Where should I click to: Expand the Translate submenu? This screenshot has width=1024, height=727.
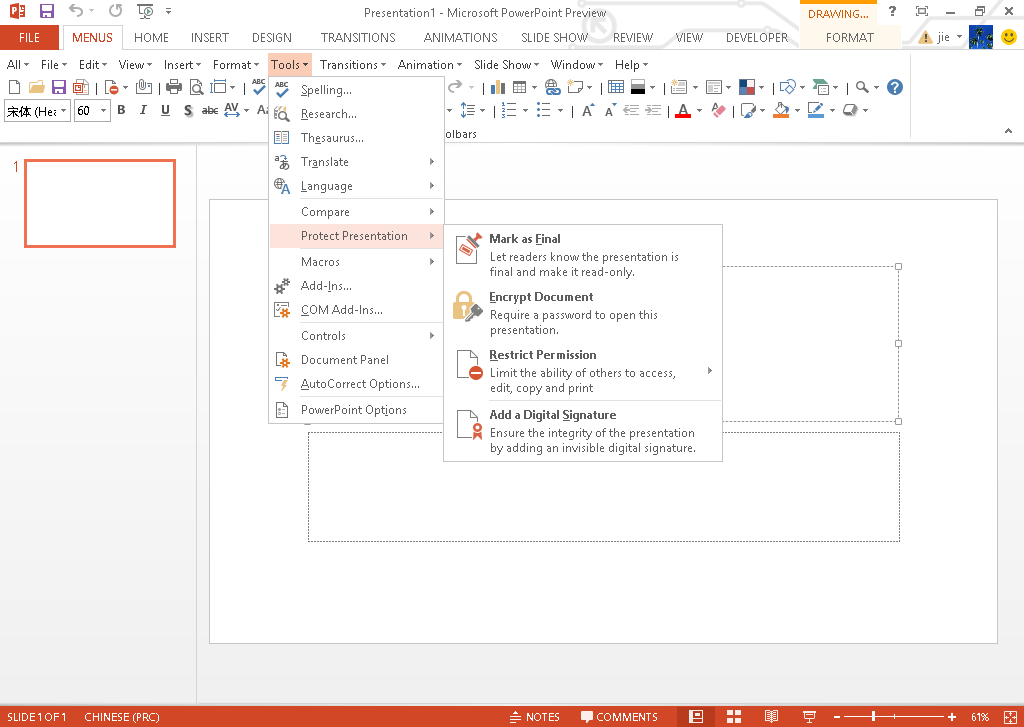[x=356, y=161]
